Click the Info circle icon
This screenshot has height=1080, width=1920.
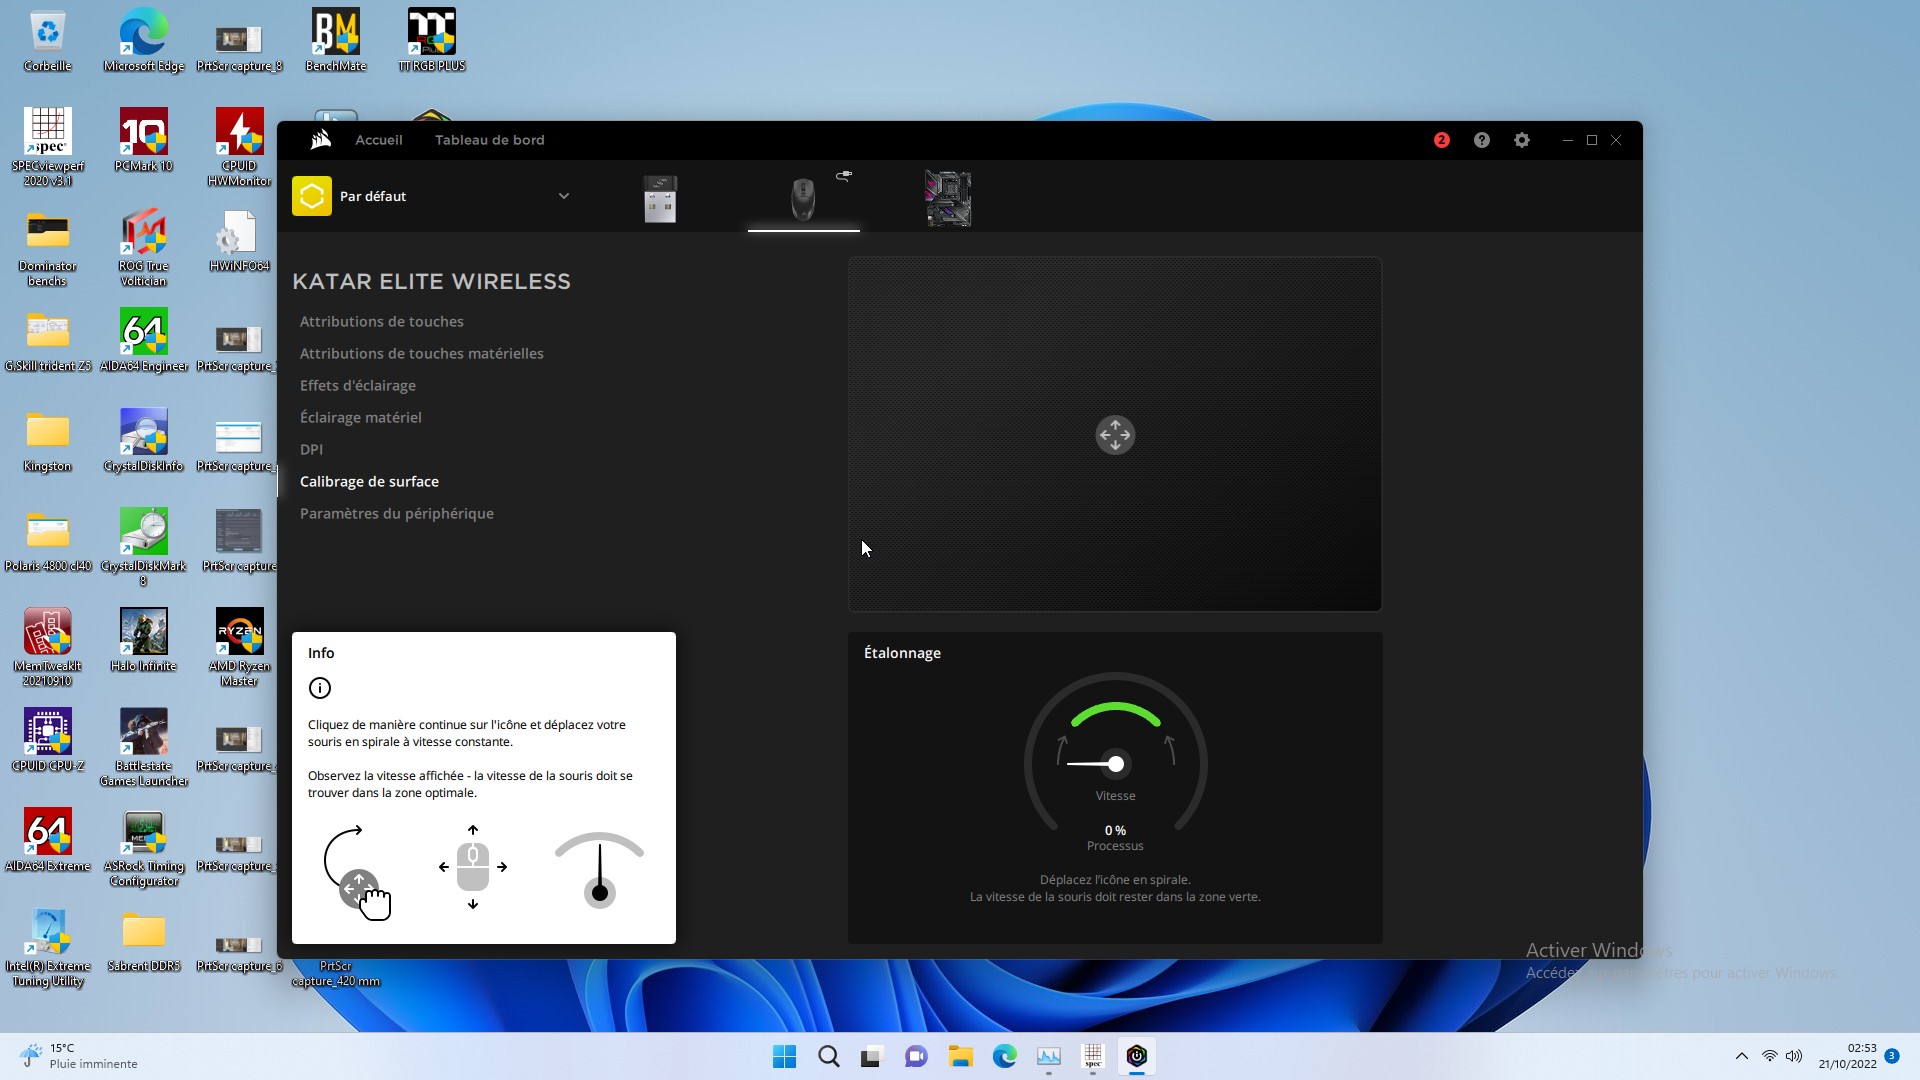click(320, 688)
